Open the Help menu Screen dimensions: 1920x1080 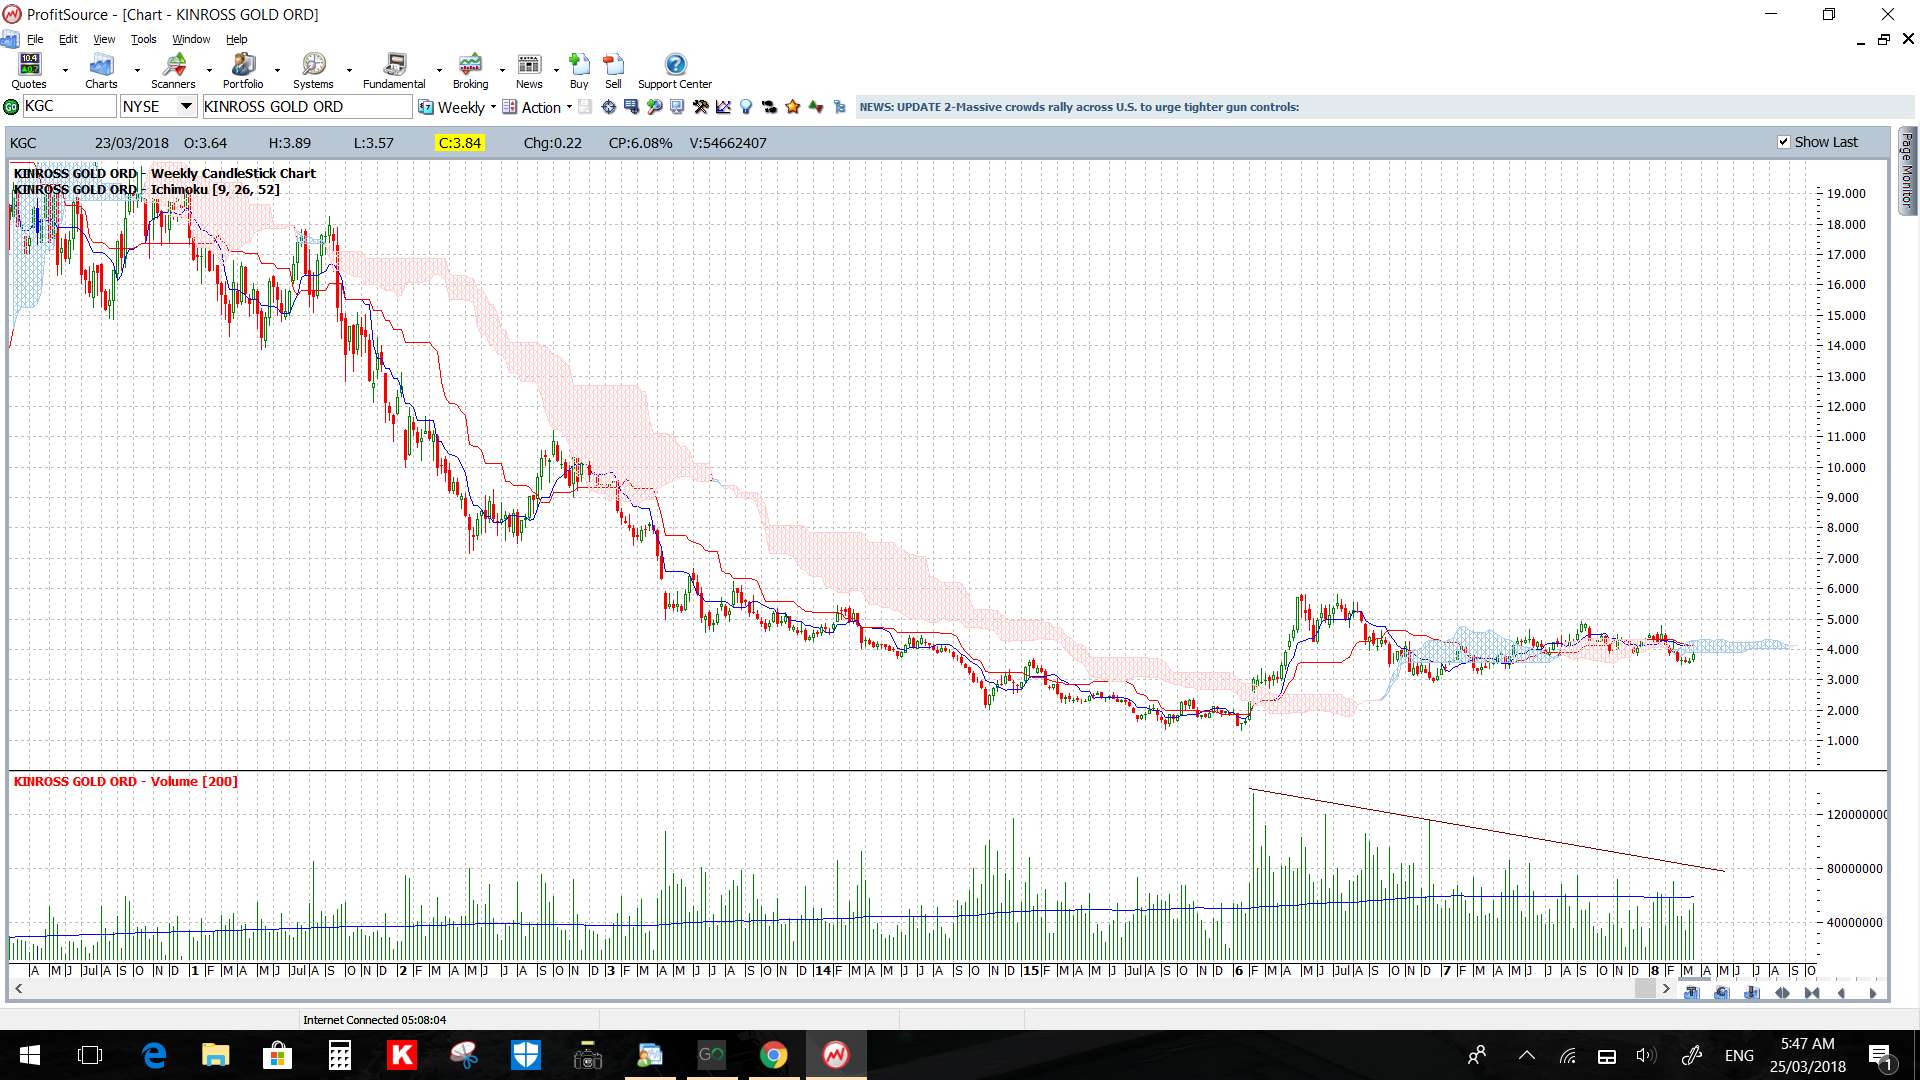(236, 39)
